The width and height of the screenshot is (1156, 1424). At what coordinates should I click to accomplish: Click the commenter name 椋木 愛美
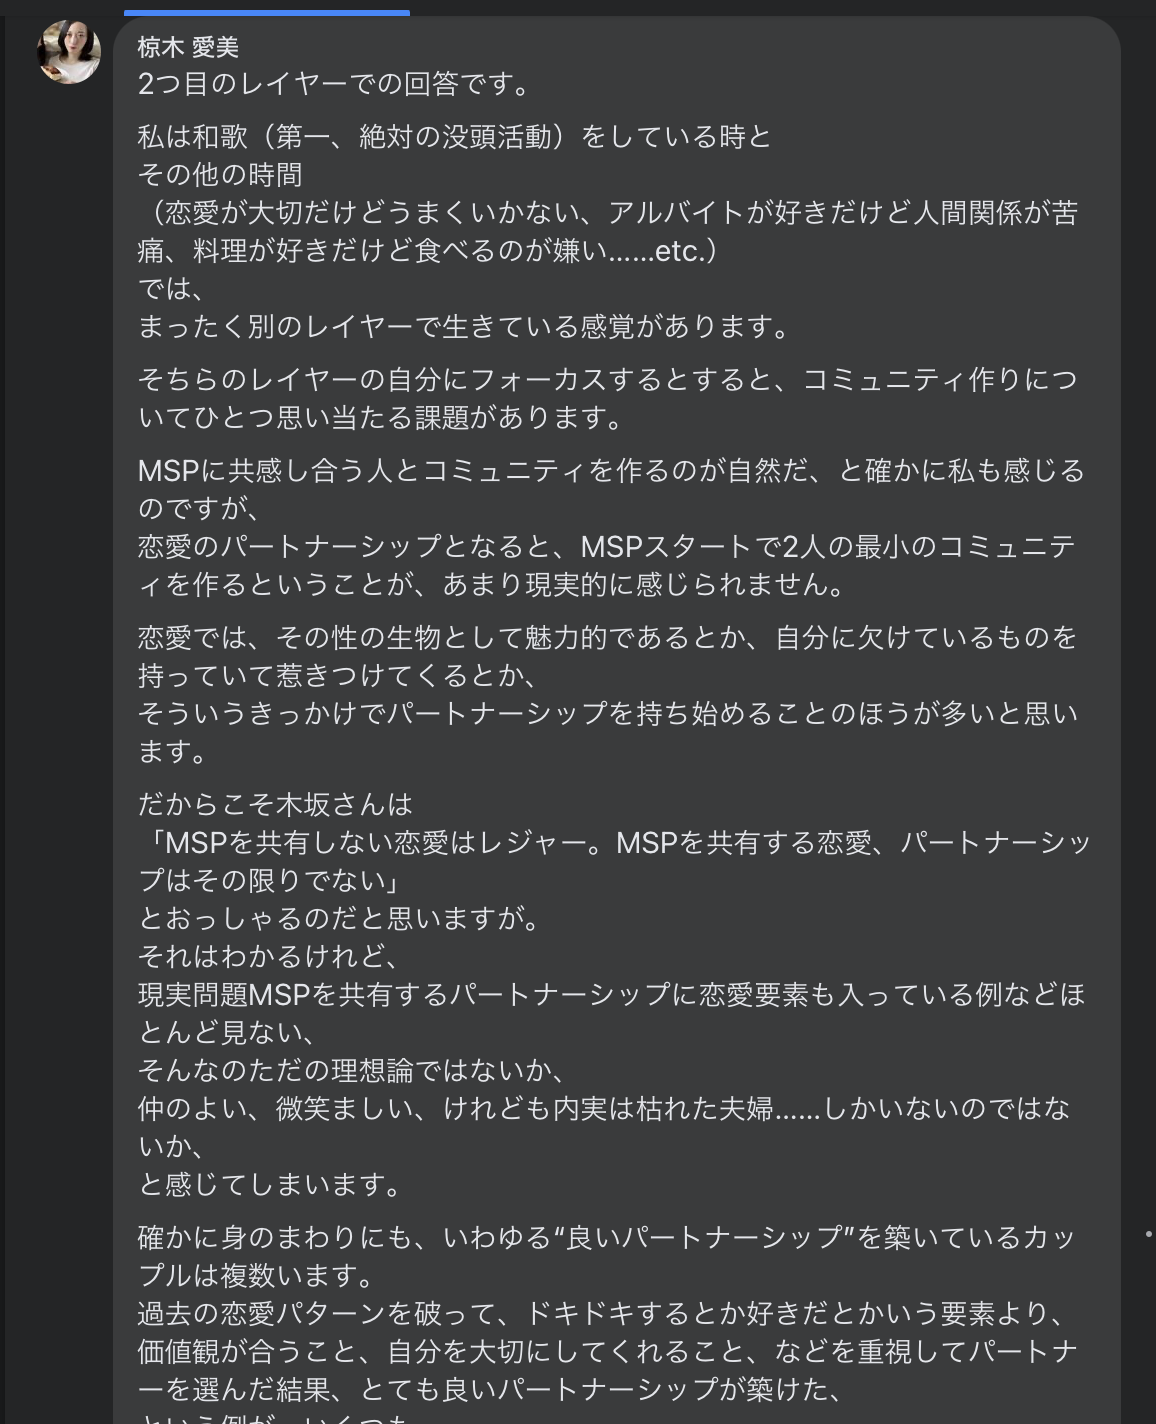[188, 47]
